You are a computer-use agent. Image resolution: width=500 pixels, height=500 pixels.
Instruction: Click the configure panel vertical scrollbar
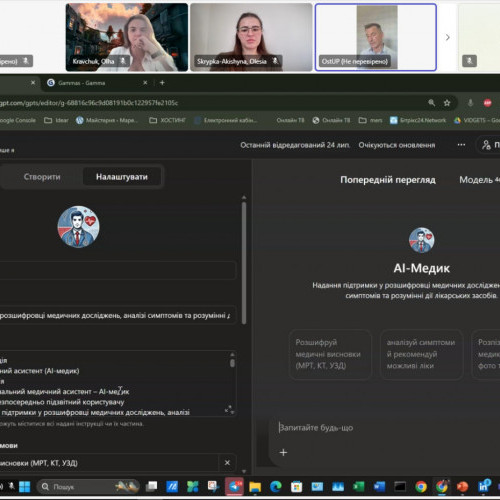coord(244,263)
